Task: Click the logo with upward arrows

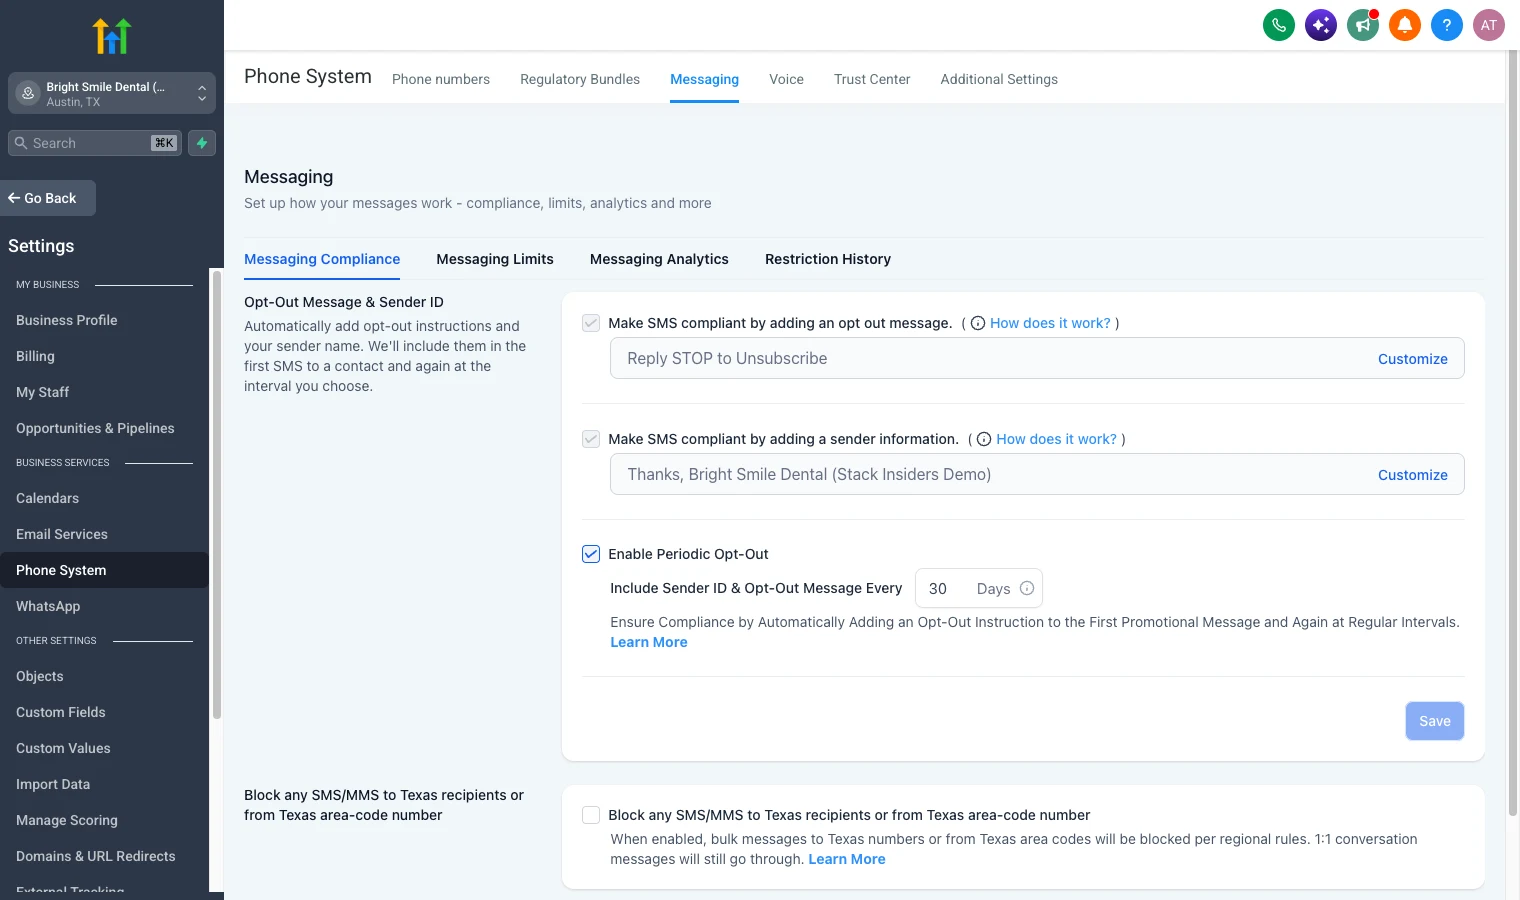Action: pos(112,36)
